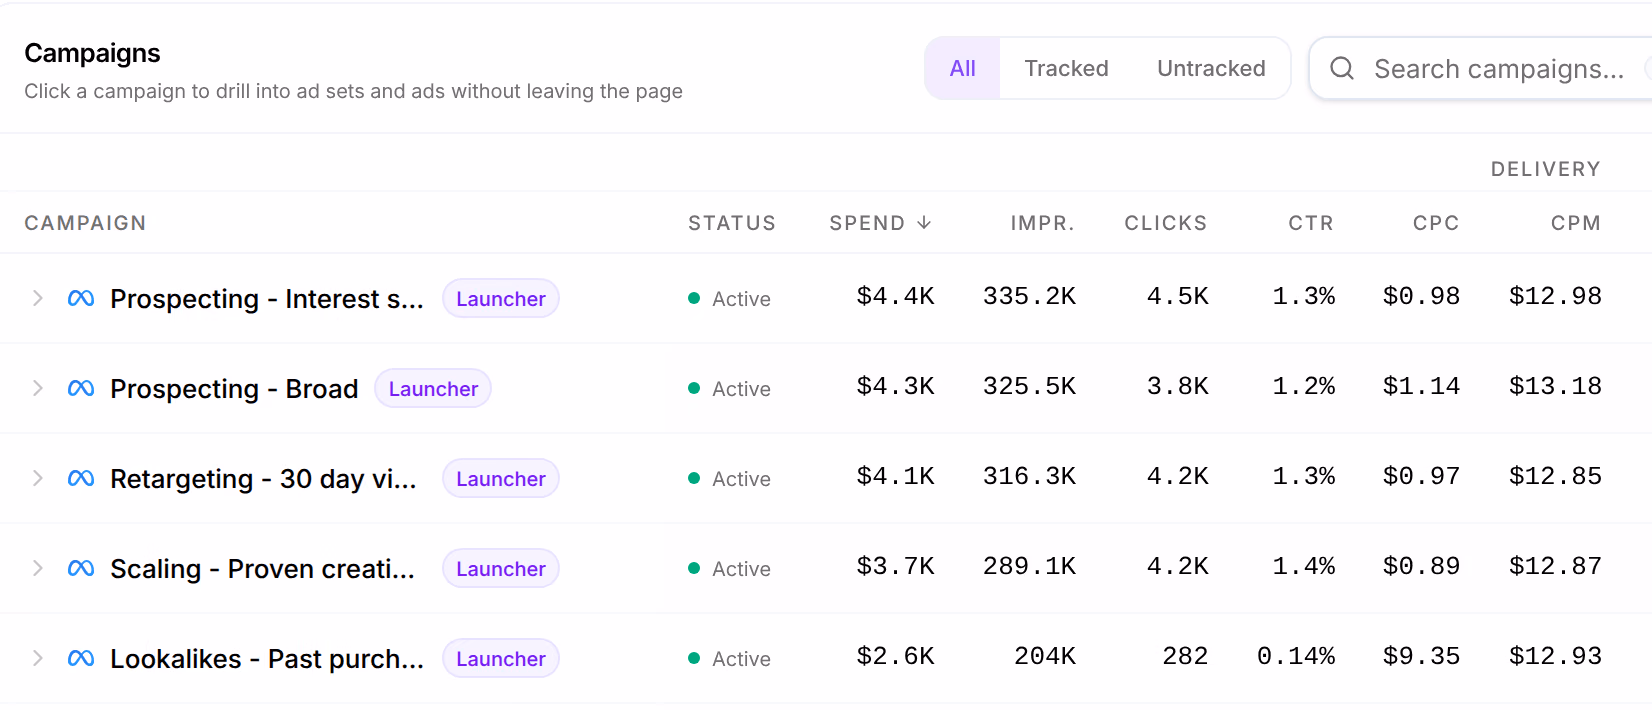Click the $13.18 CPM value

coord(1555,386)
